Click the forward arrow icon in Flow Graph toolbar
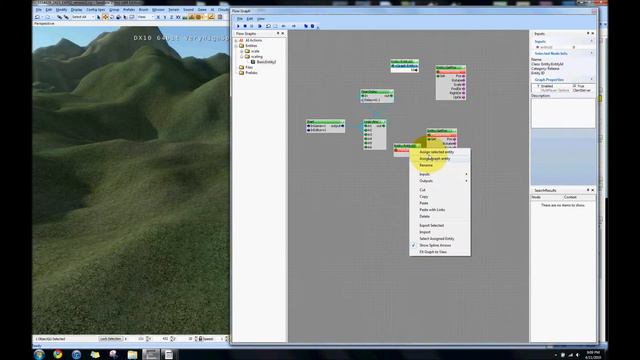Viewport: 640px width, 360px height. click(293, 26)
